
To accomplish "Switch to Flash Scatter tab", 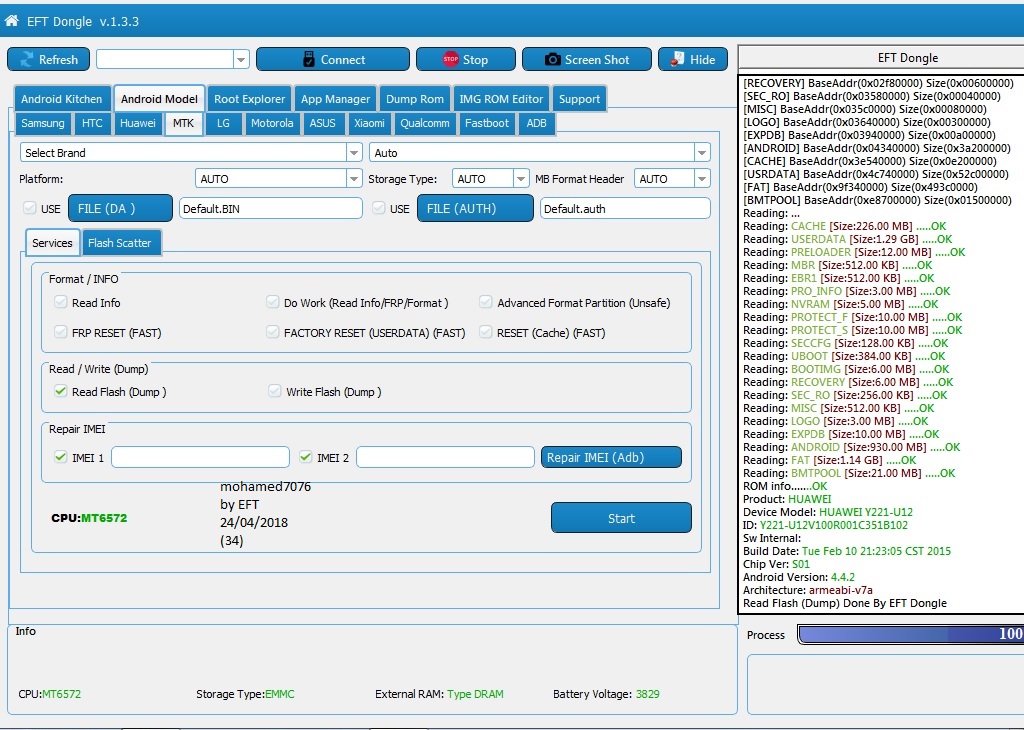I will point(120,243).
